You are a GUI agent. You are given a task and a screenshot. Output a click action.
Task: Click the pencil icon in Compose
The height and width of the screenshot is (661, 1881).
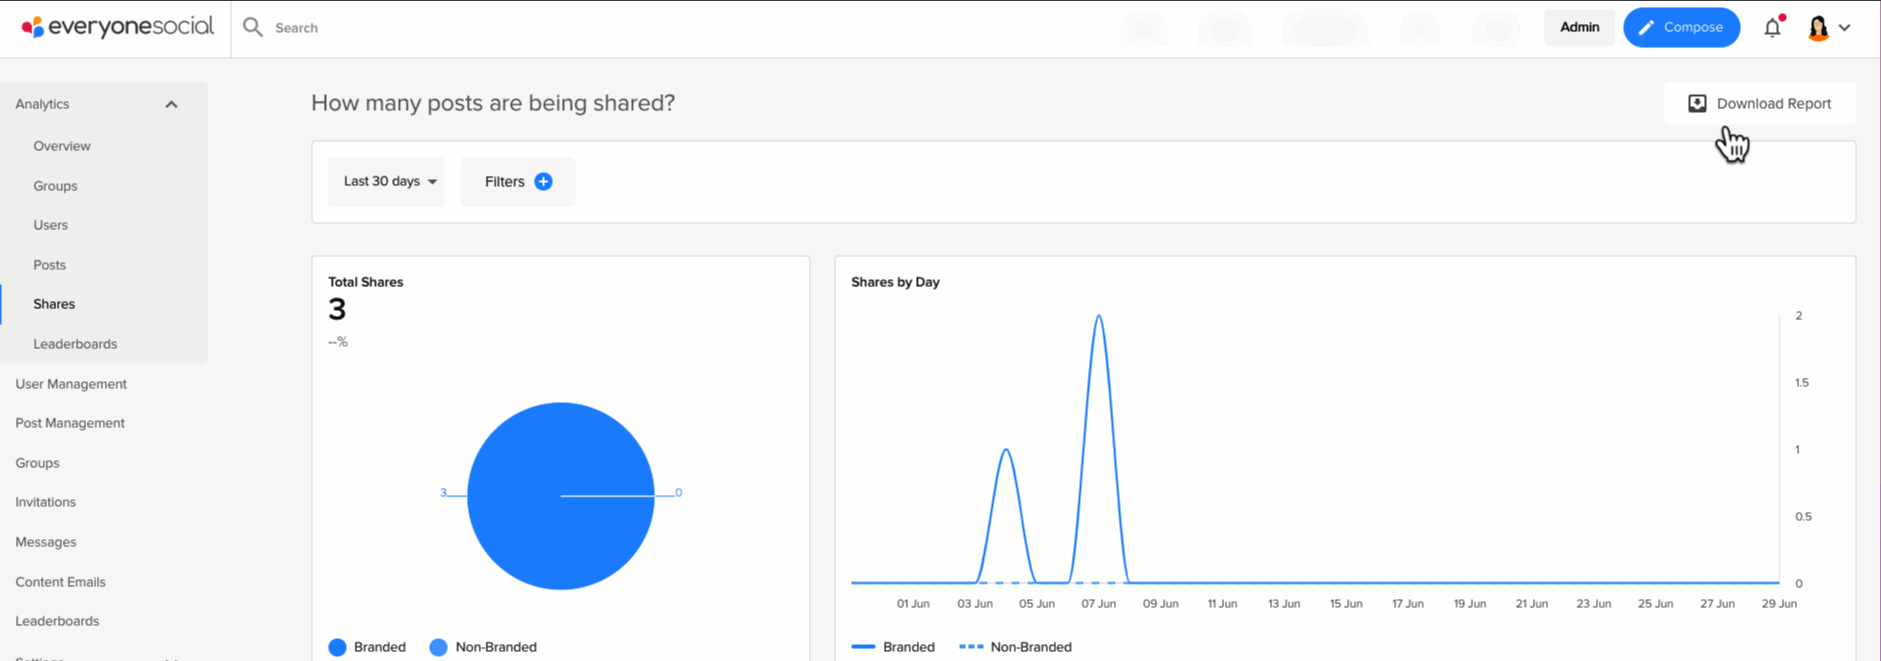point(1646,27)
